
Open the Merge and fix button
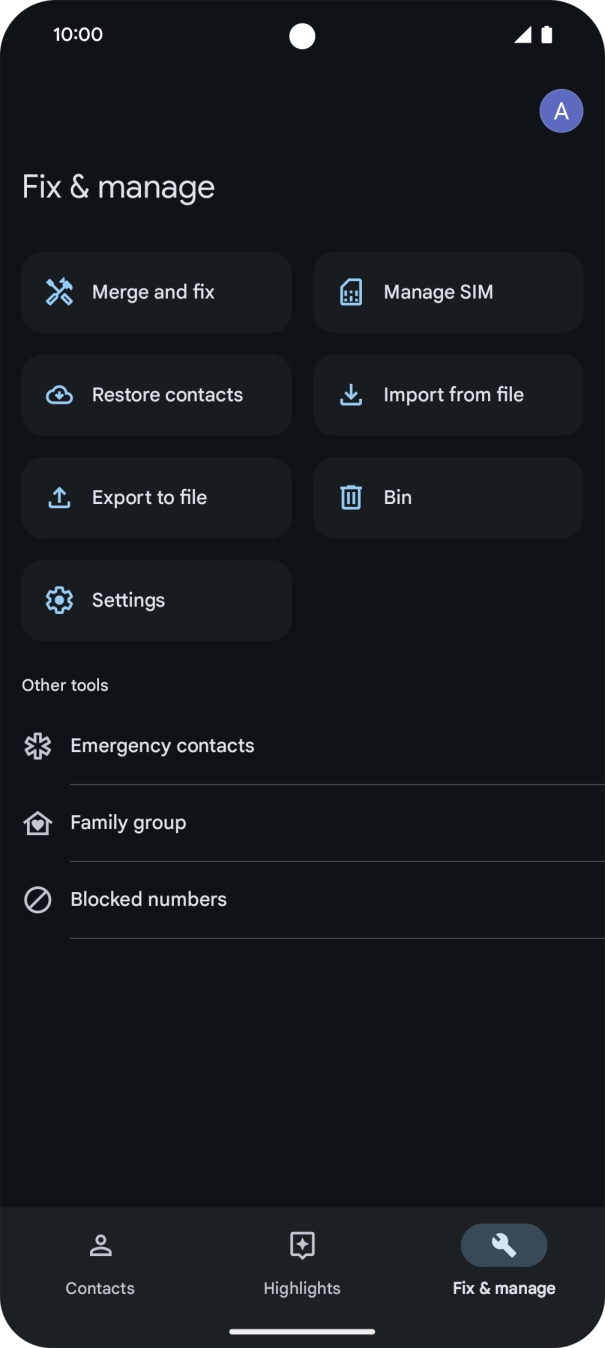pos(156,292)
